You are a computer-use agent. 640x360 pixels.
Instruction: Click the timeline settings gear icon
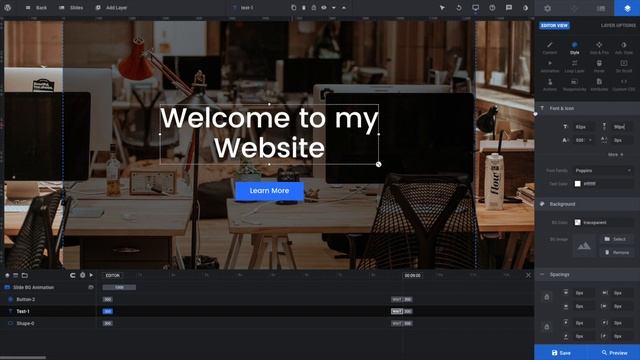click(82, 275)
